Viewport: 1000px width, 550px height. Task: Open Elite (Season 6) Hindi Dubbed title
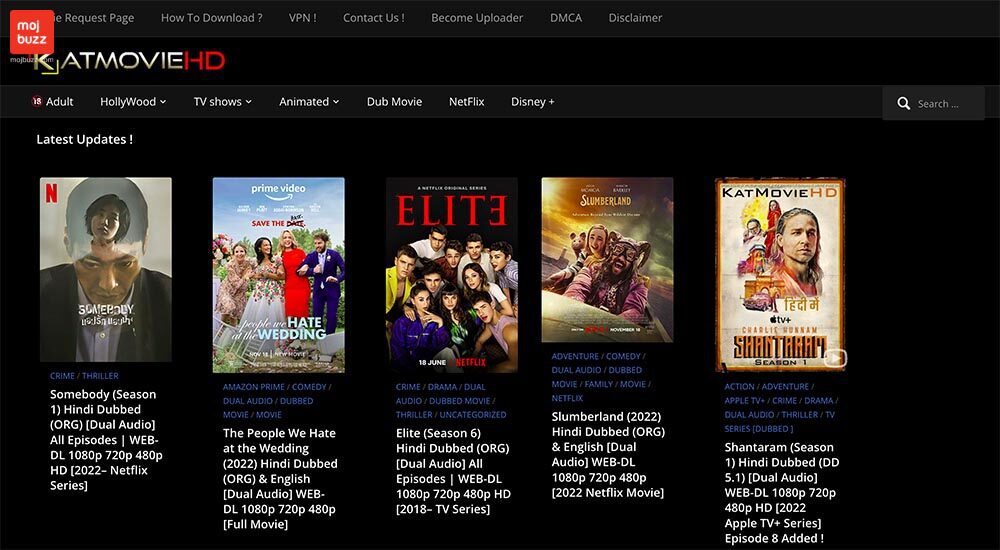coord(453,471)
